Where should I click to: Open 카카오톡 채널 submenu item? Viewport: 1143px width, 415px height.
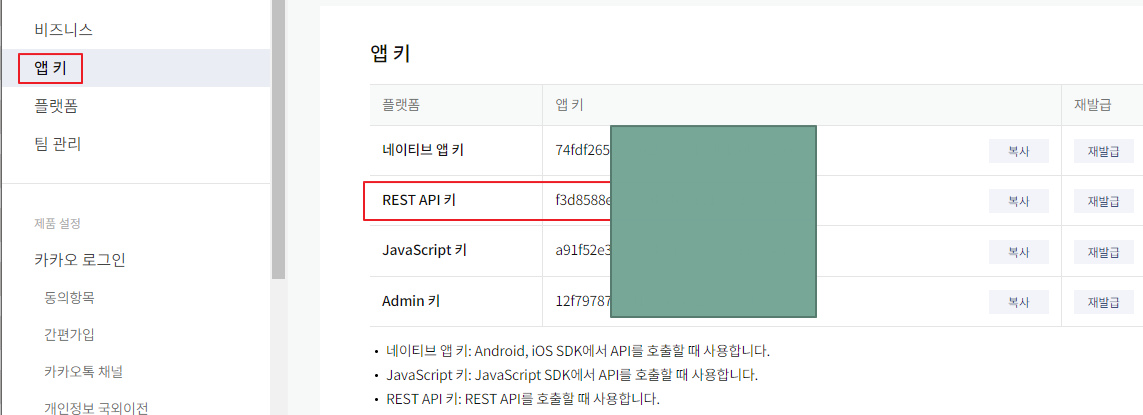(x=83, y=372)
